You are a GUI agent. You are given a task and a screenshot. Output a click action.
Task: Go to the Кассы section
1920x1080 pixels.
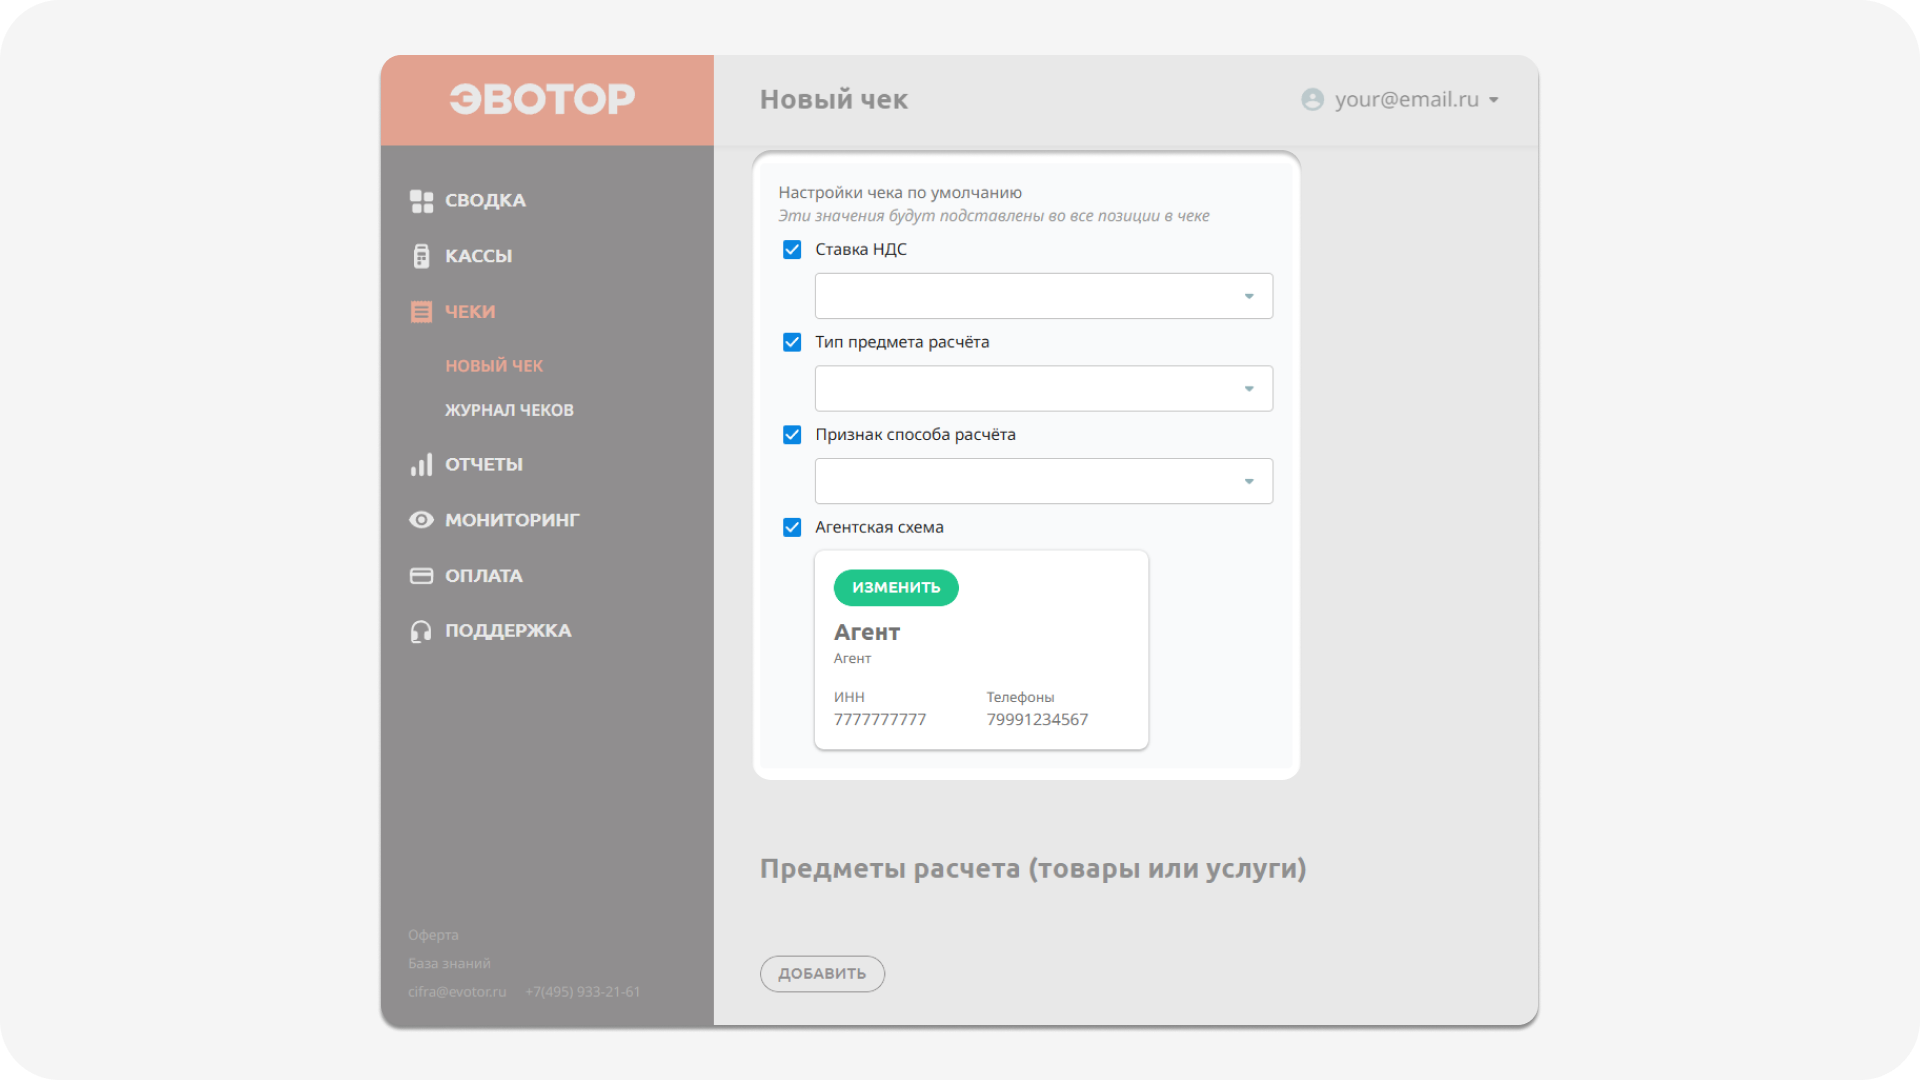click(478, 256)
